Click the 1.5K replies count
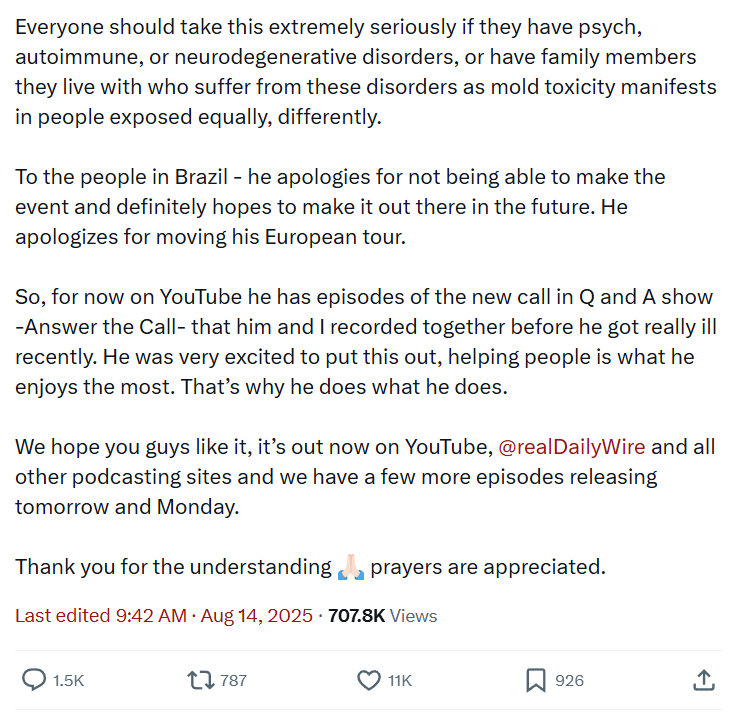Image resolution: width=732 pixels, height=722 pixels. click(68, 680)
